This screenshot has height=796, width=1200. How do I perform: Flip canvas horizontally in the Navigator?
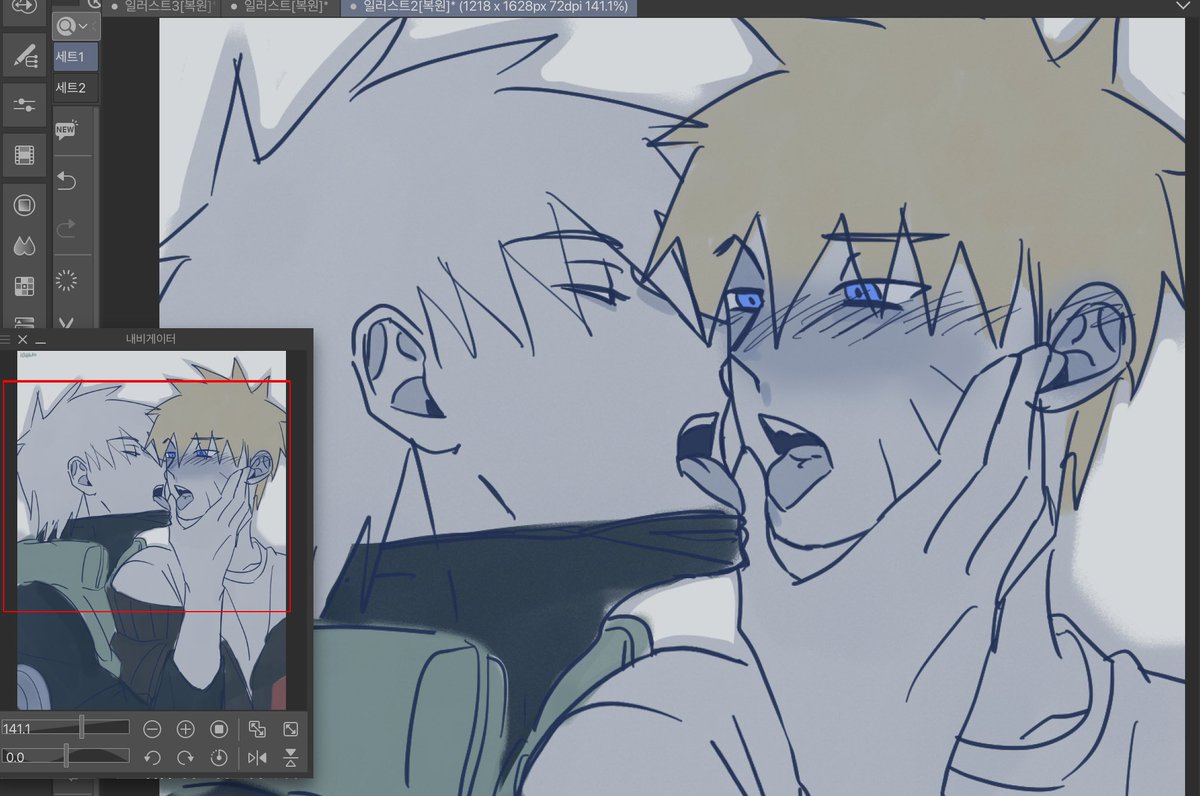pos(257,757)
